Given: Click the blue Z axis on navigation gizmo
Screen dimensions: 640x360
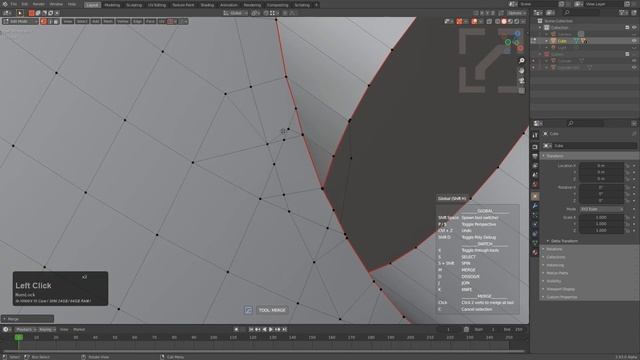Looking at the screenshot, I should click(518, 34).
